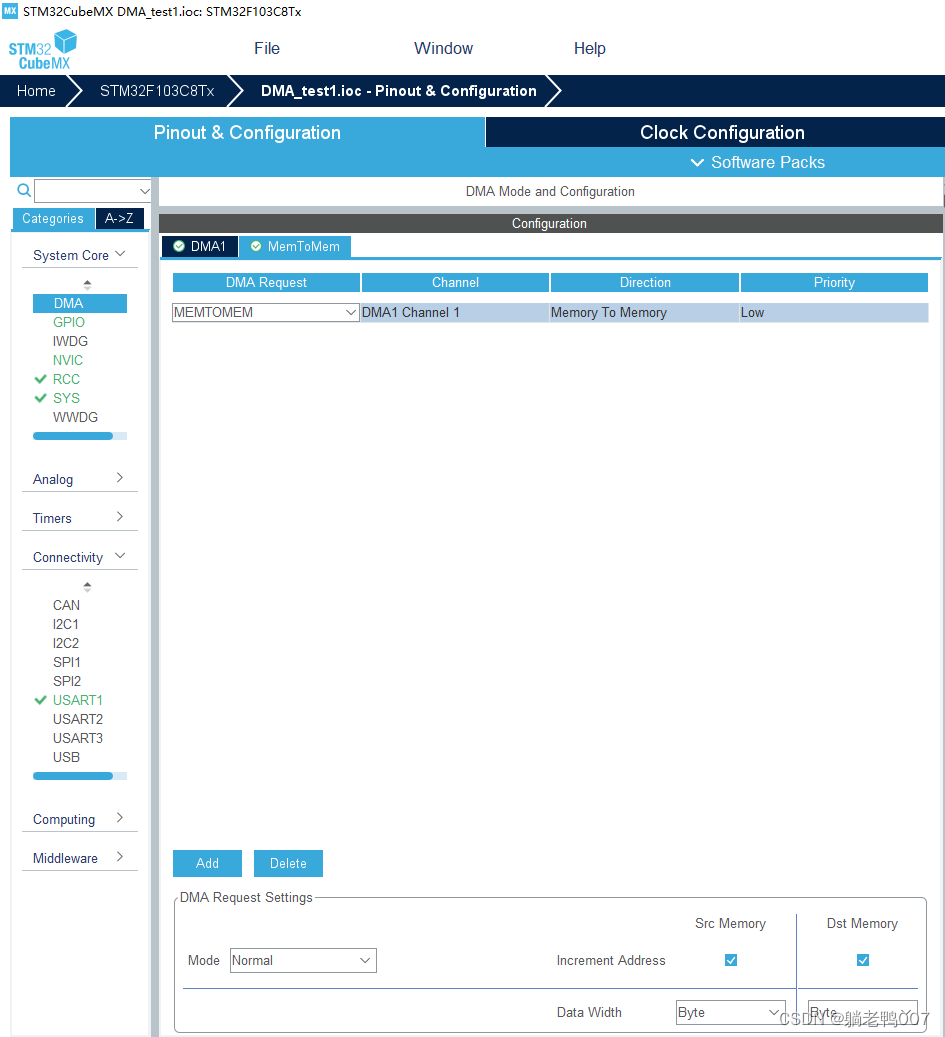The height and width of the screenshot is (1037, 945).
Task: Select RCC in System Core
Action: click(x=66, y=379)
